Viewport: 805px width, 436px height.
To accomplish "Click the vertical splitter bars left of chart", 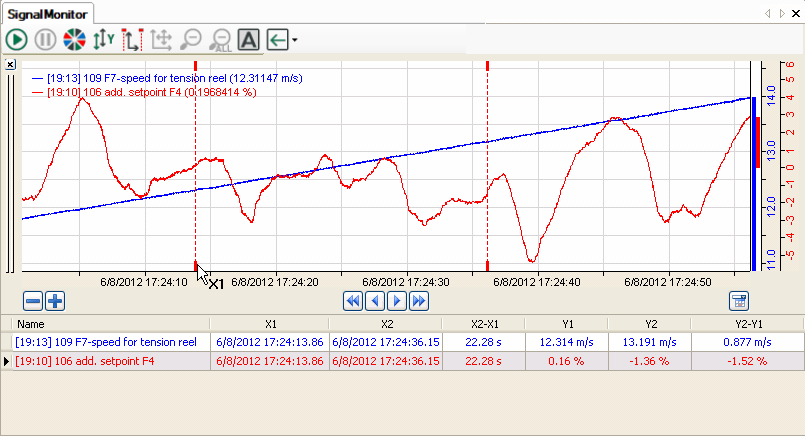I will 10,173.
